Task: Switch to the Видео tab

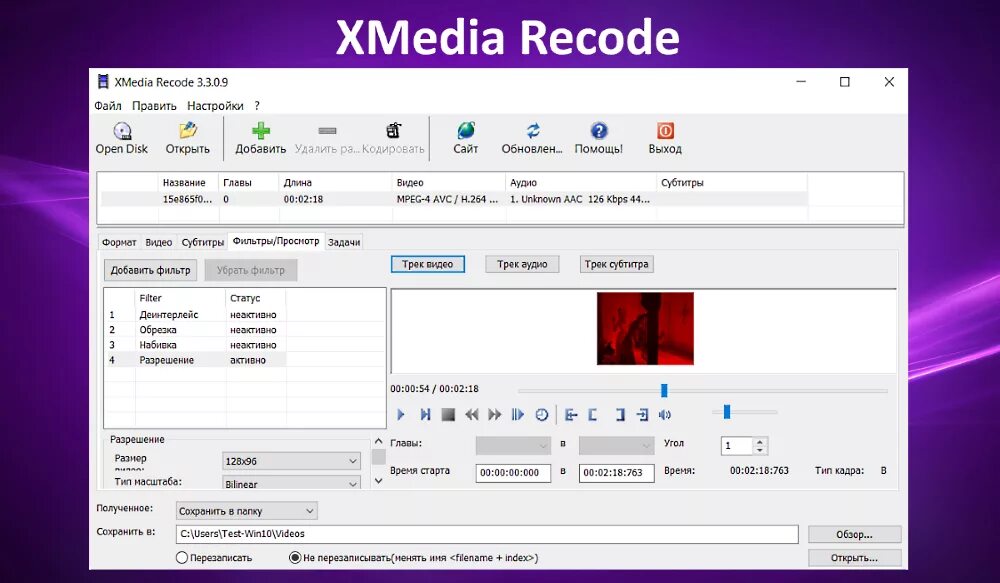Action: (x=159, y=242)
